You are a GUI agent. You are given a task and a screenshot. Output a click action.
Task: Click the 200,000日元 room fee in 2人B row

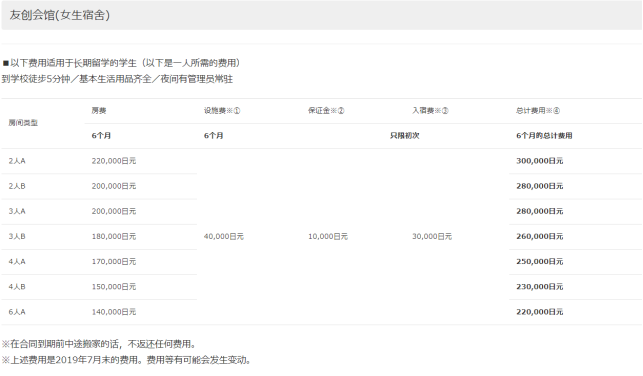[114, 186]
